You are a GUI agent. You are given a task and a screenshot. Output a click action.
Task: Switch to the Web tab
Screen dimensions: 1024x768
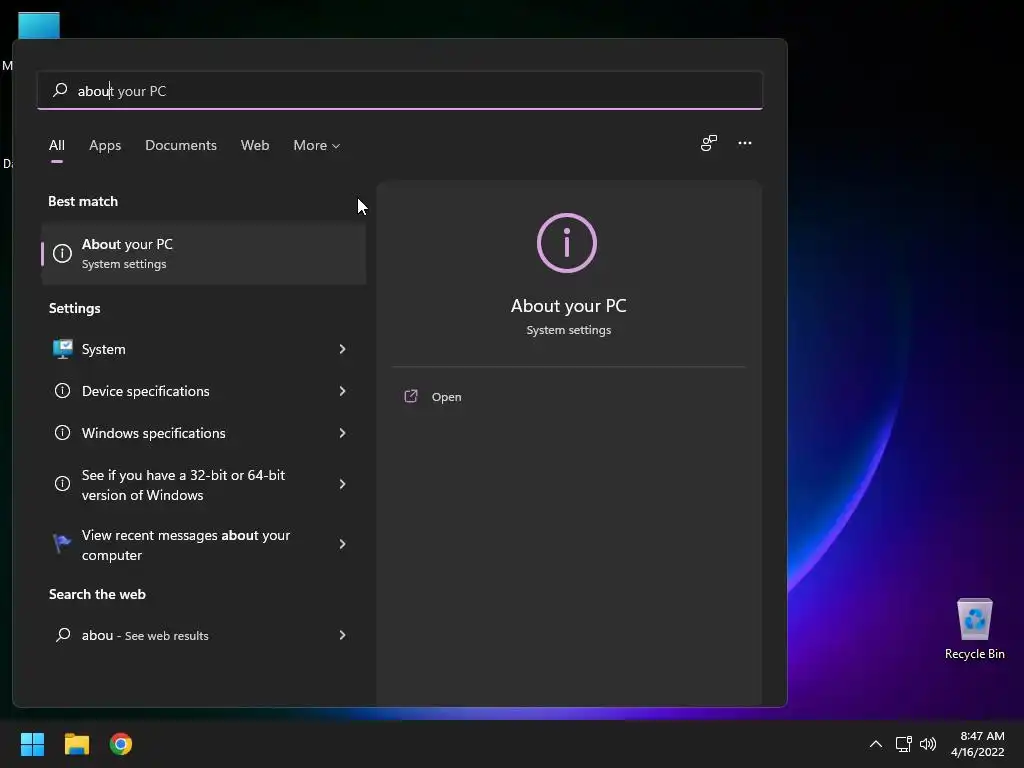pos(255,145)
